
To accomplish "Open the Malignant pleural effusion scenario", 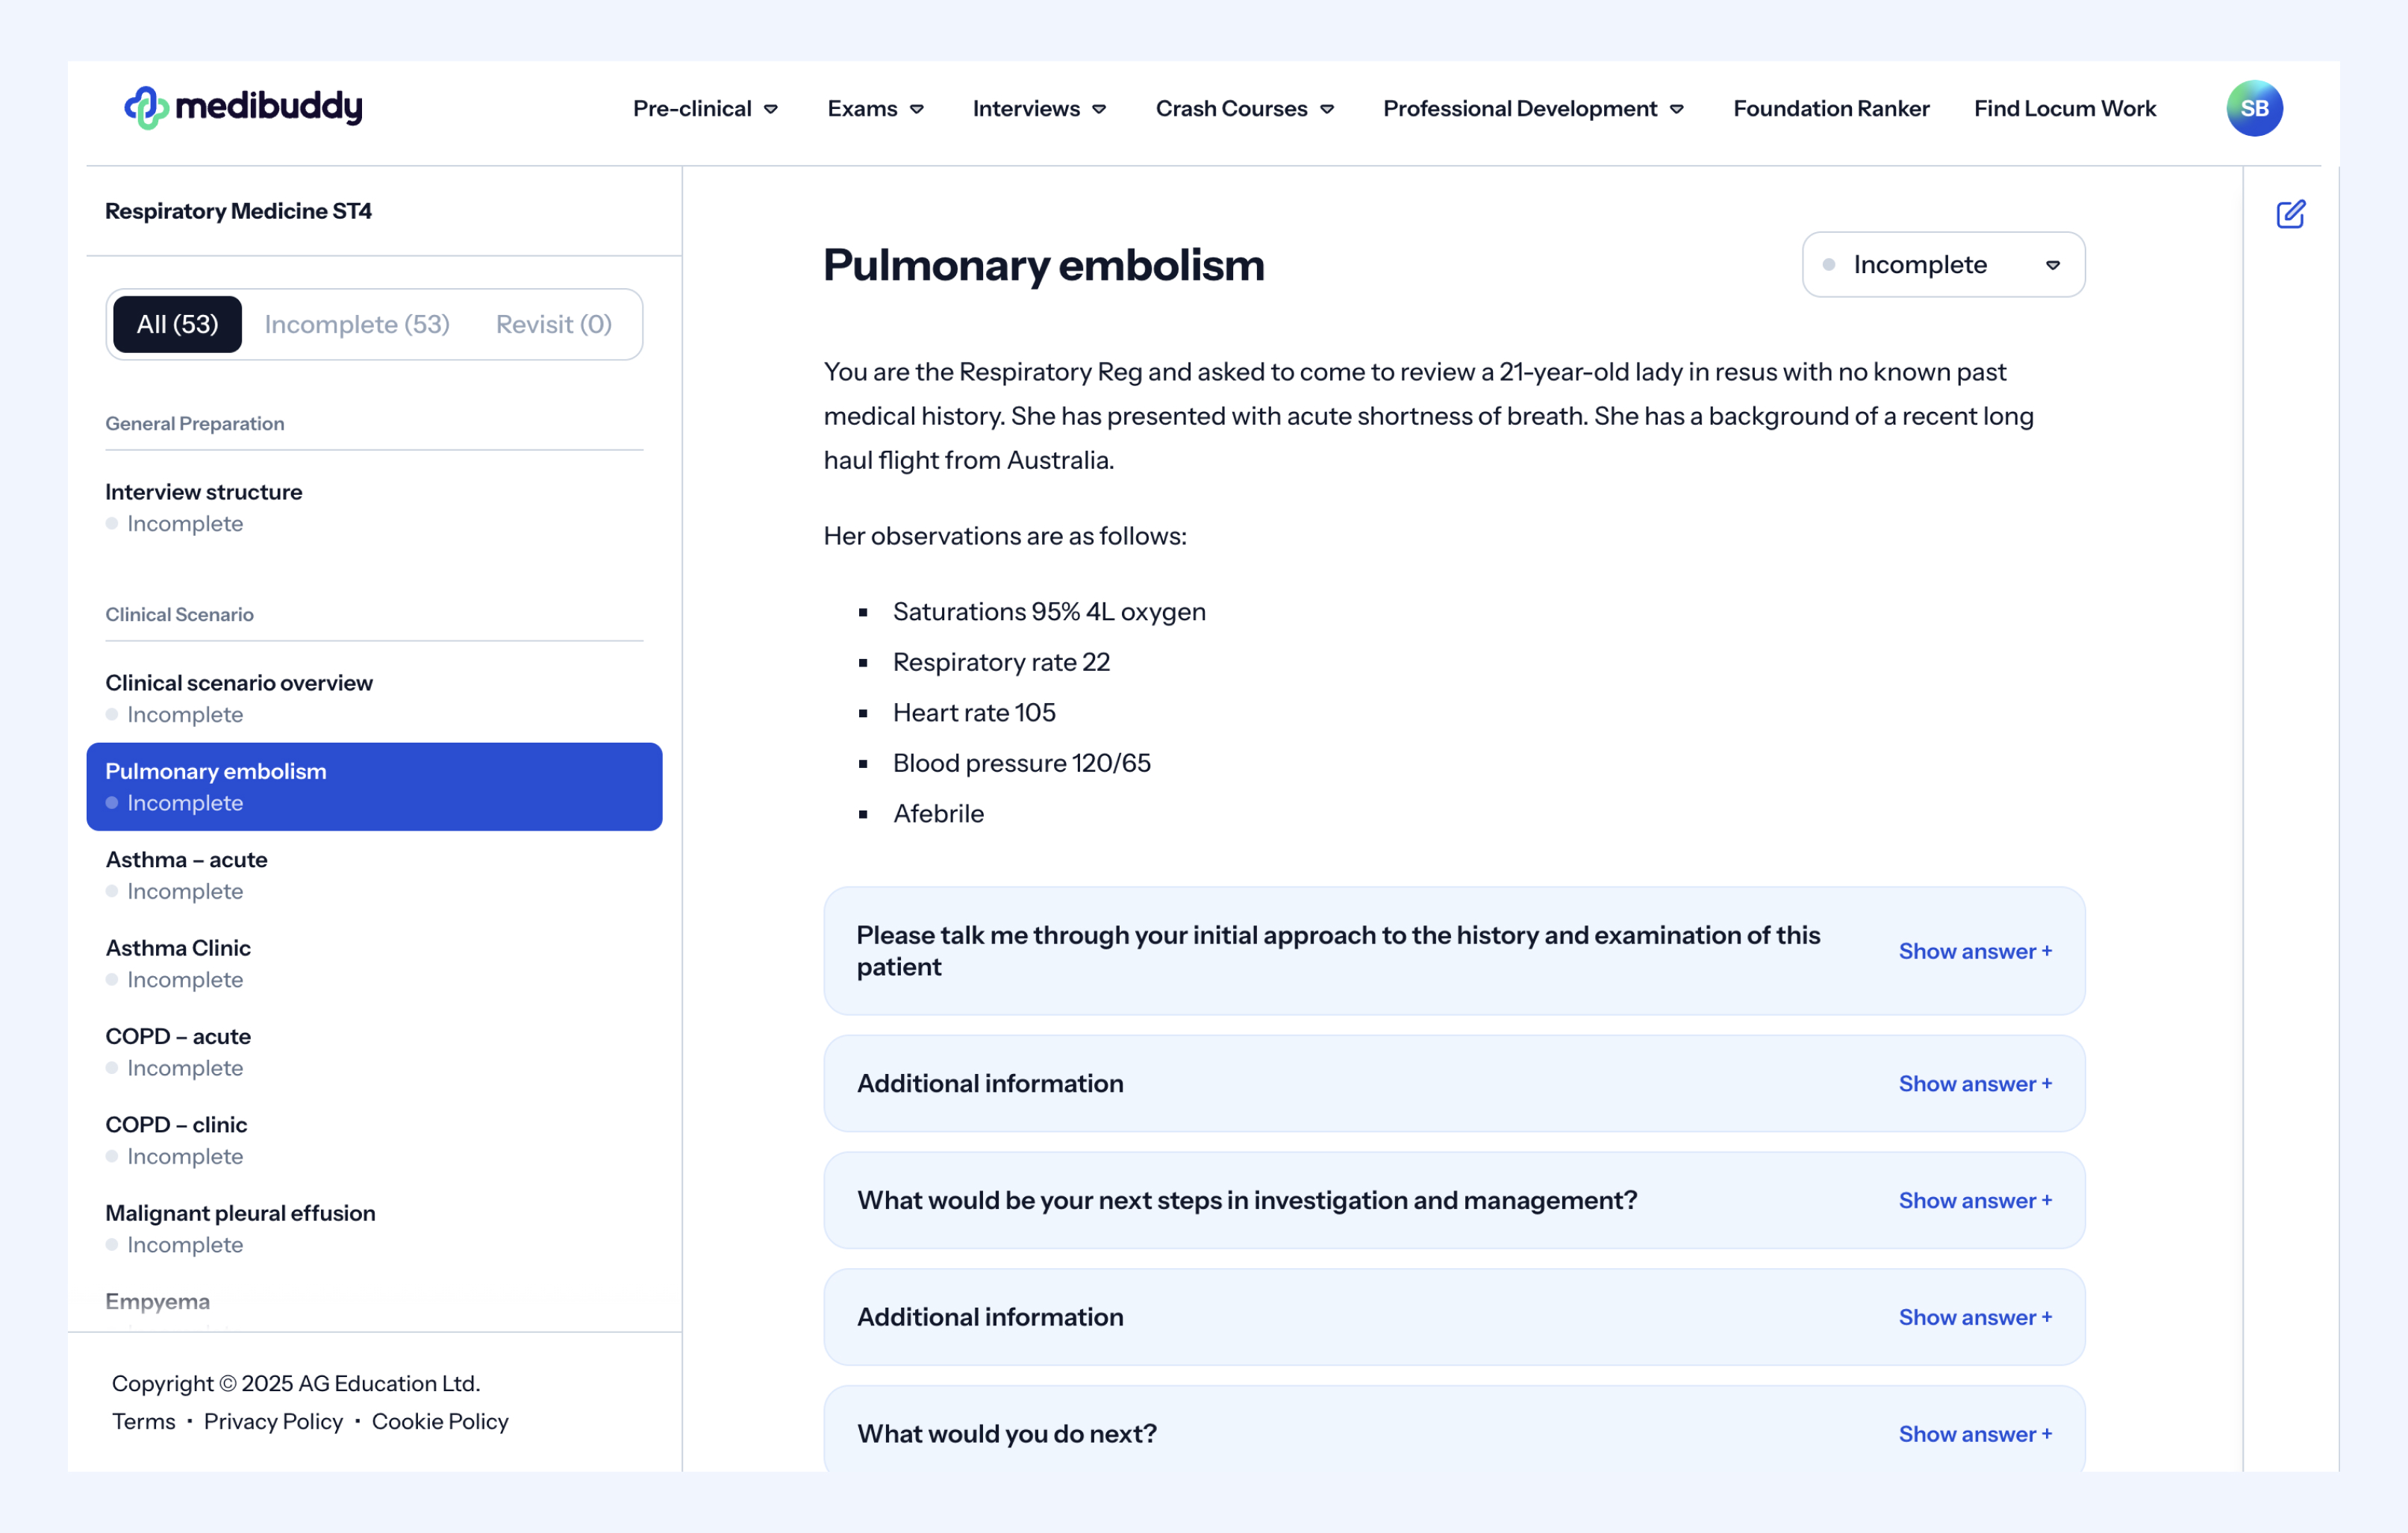I will 240,1213.
